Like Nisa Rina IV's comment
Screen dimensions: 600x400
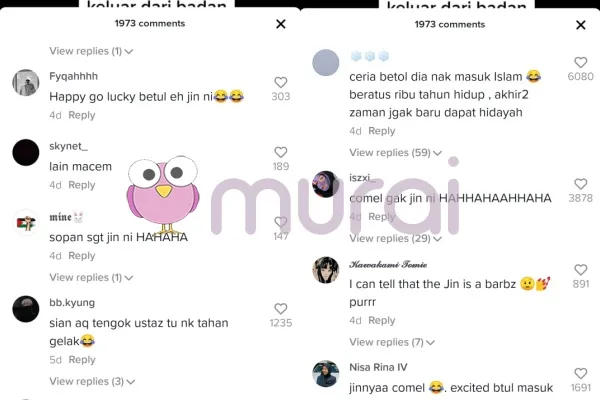pos(580,374)
